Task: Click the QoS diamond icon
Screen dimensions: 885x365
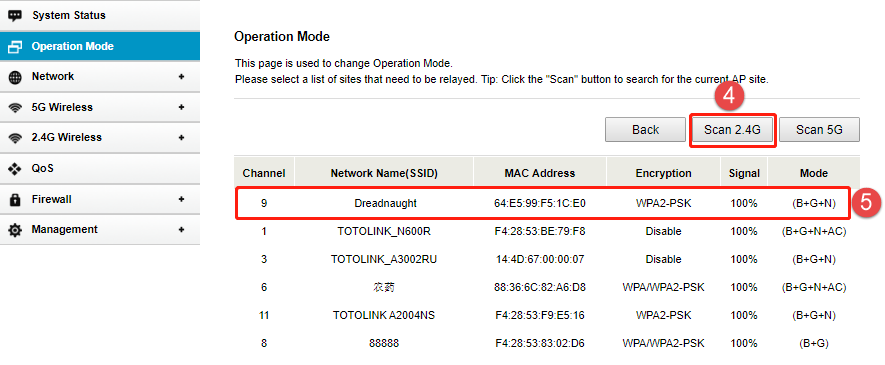Action: click(15, 169)
